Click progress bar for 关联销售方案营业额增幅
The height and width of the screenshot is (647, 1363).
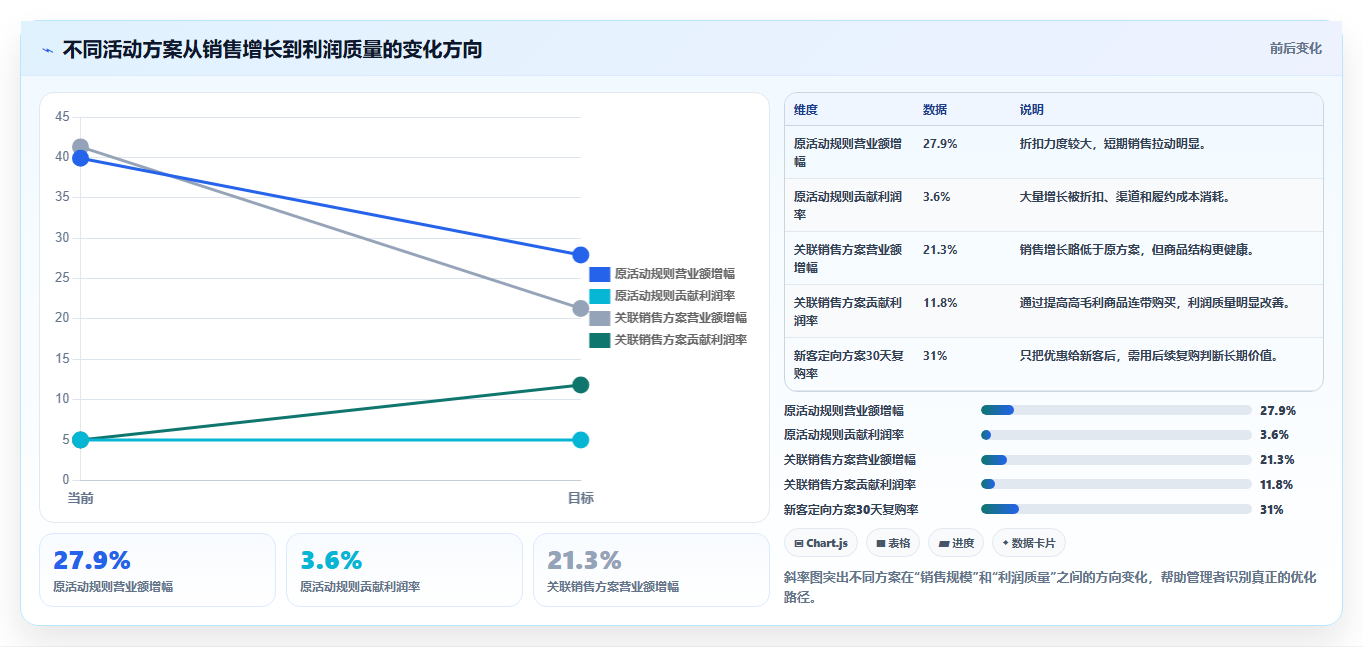click(x=1116, y=460)
